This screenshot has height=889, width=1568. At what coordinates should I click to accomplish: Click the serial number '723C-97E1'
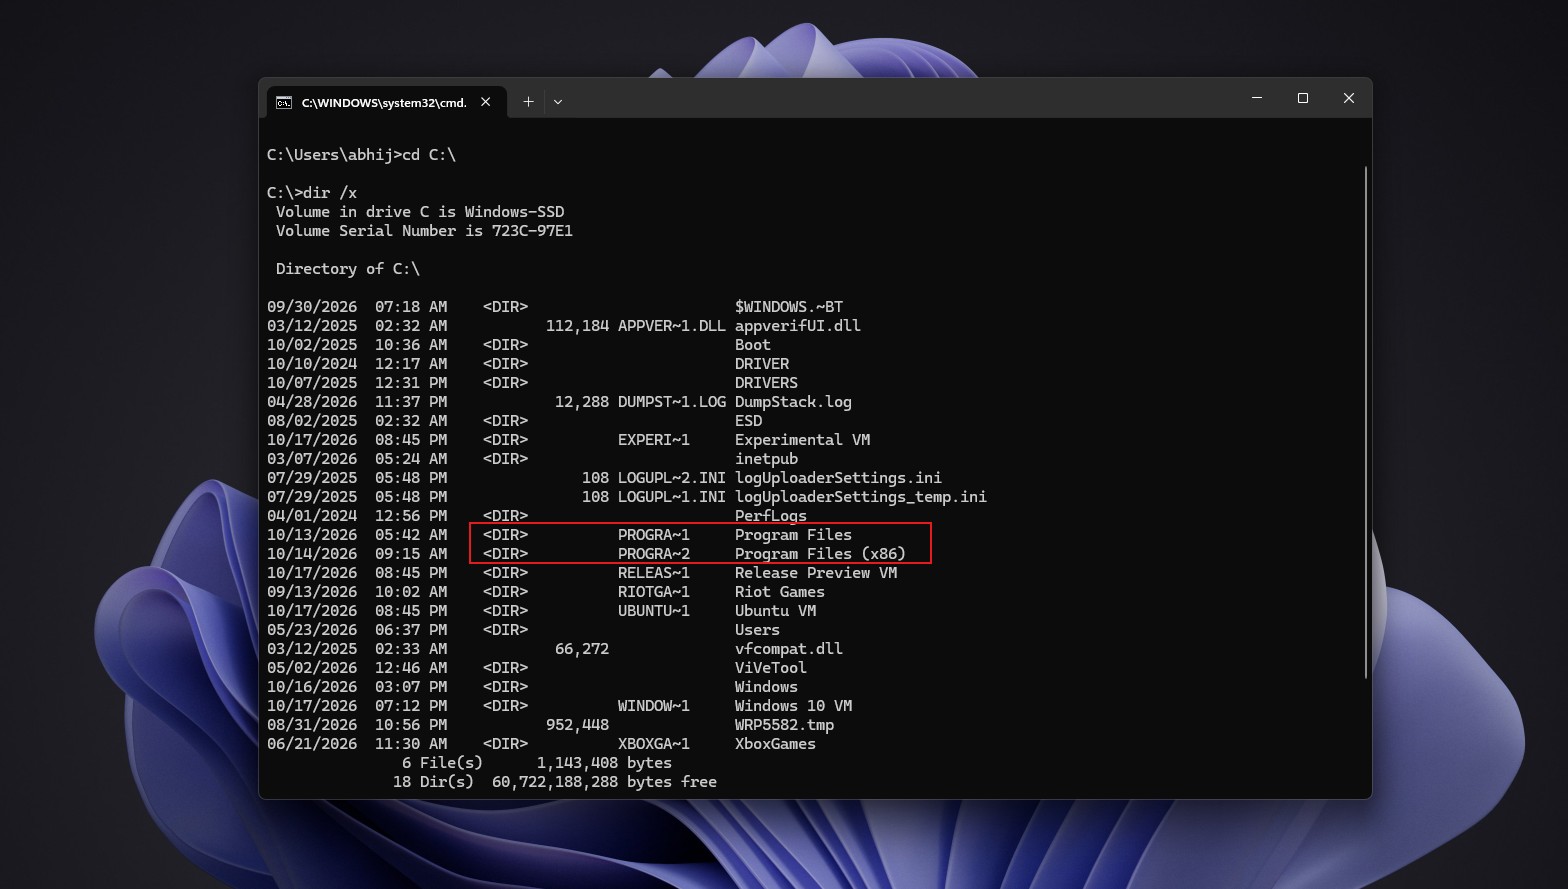tap(532, 231)
